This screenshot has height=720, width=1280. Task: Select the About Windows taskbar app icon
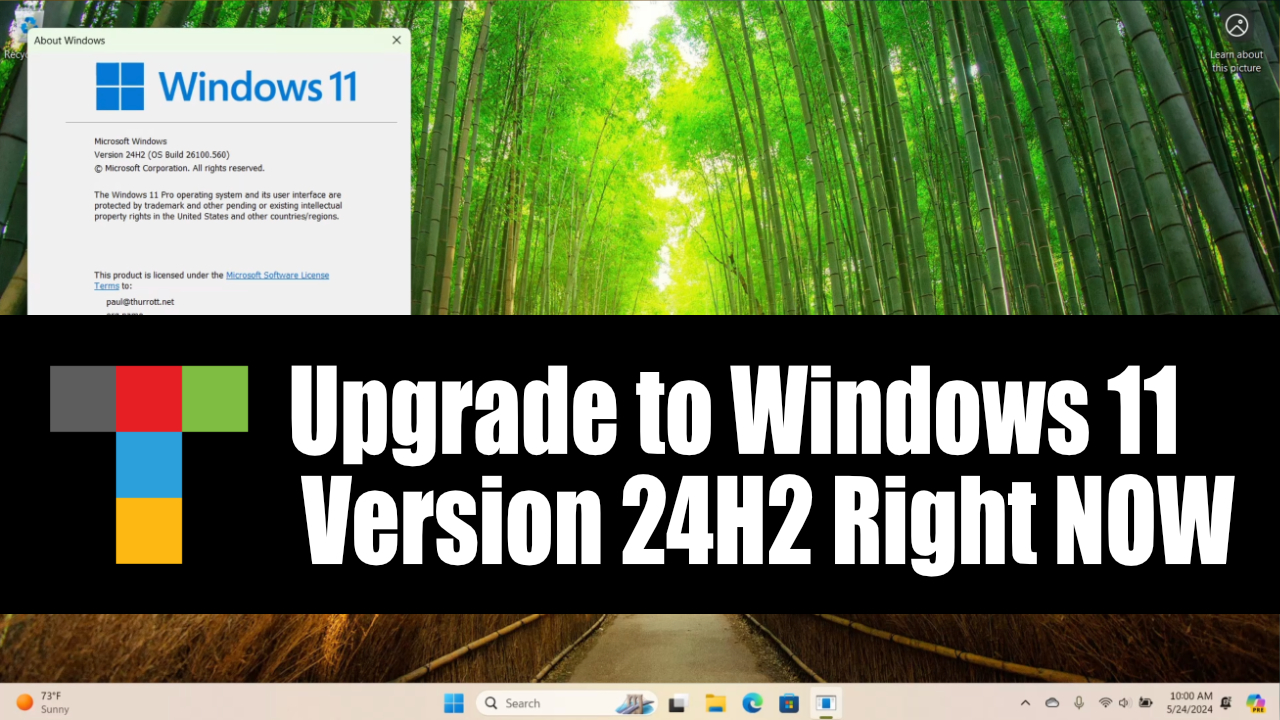pyautogui.click(x=826, y=703)
